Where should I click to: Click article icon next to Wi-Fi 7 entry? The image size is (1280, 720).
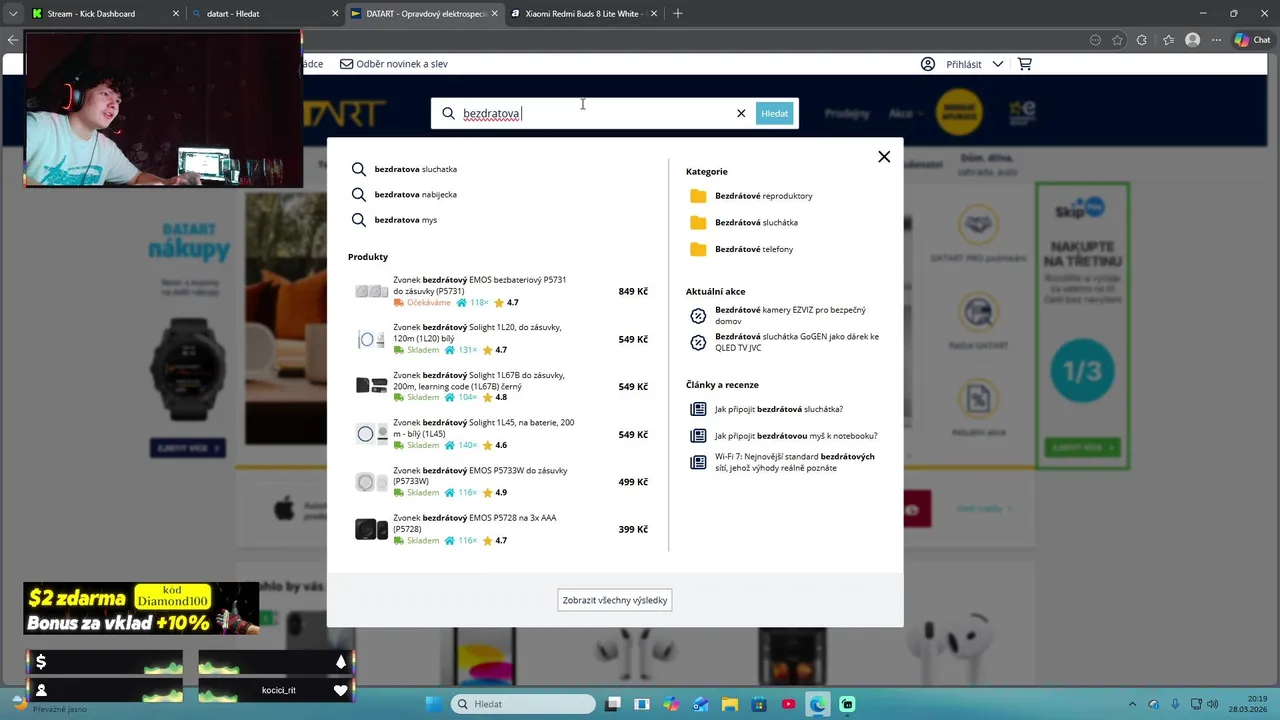point(698,462)
